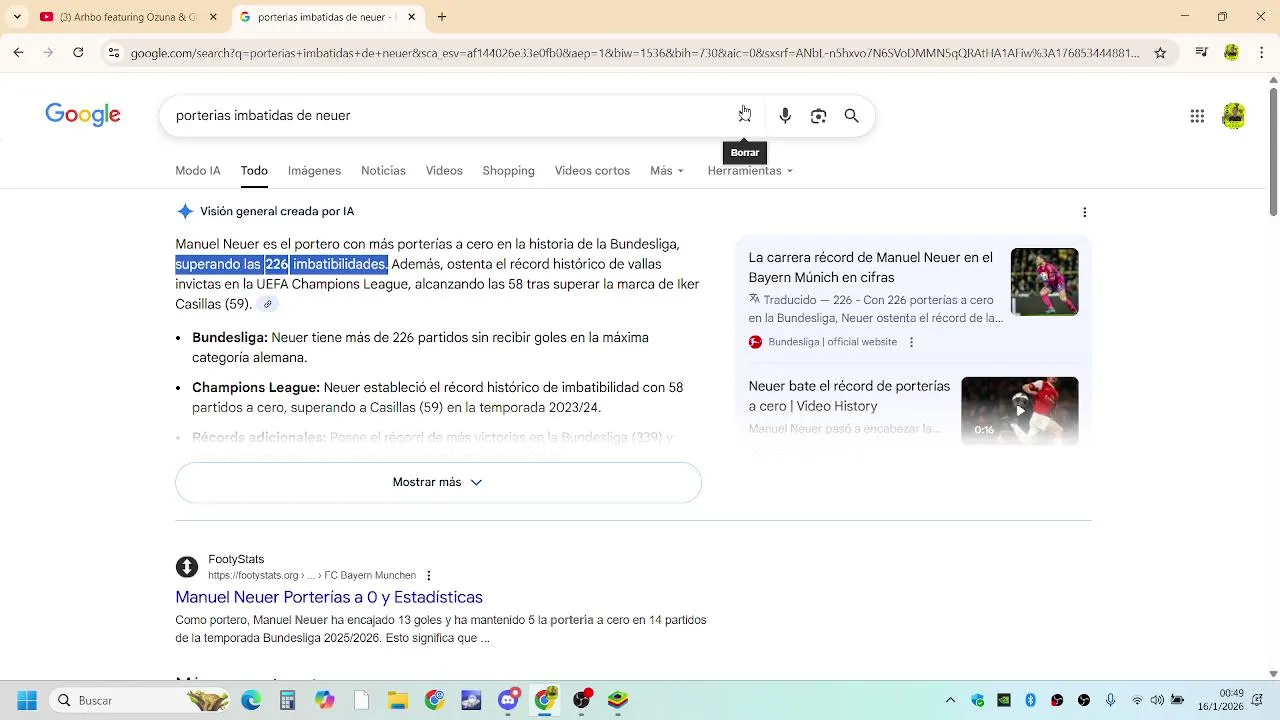Open the Google apps grid
This screenshot has width=1280, height=720.
tap(1197, 116)
